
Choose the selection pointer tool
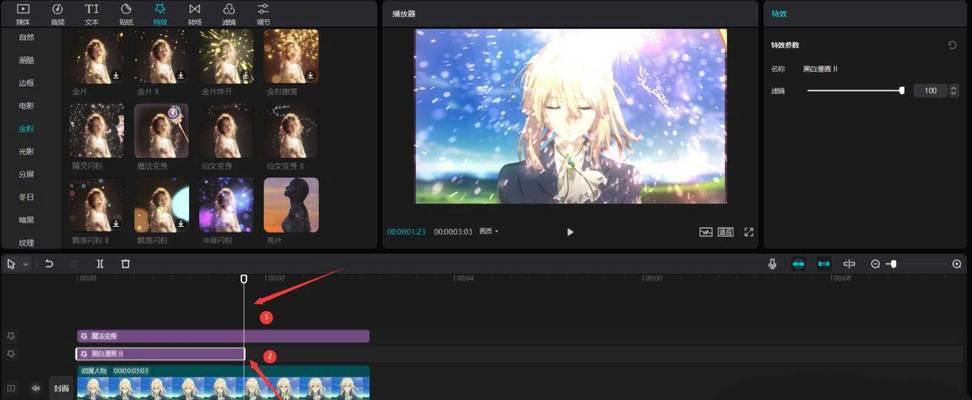click(x=11, y=264)
